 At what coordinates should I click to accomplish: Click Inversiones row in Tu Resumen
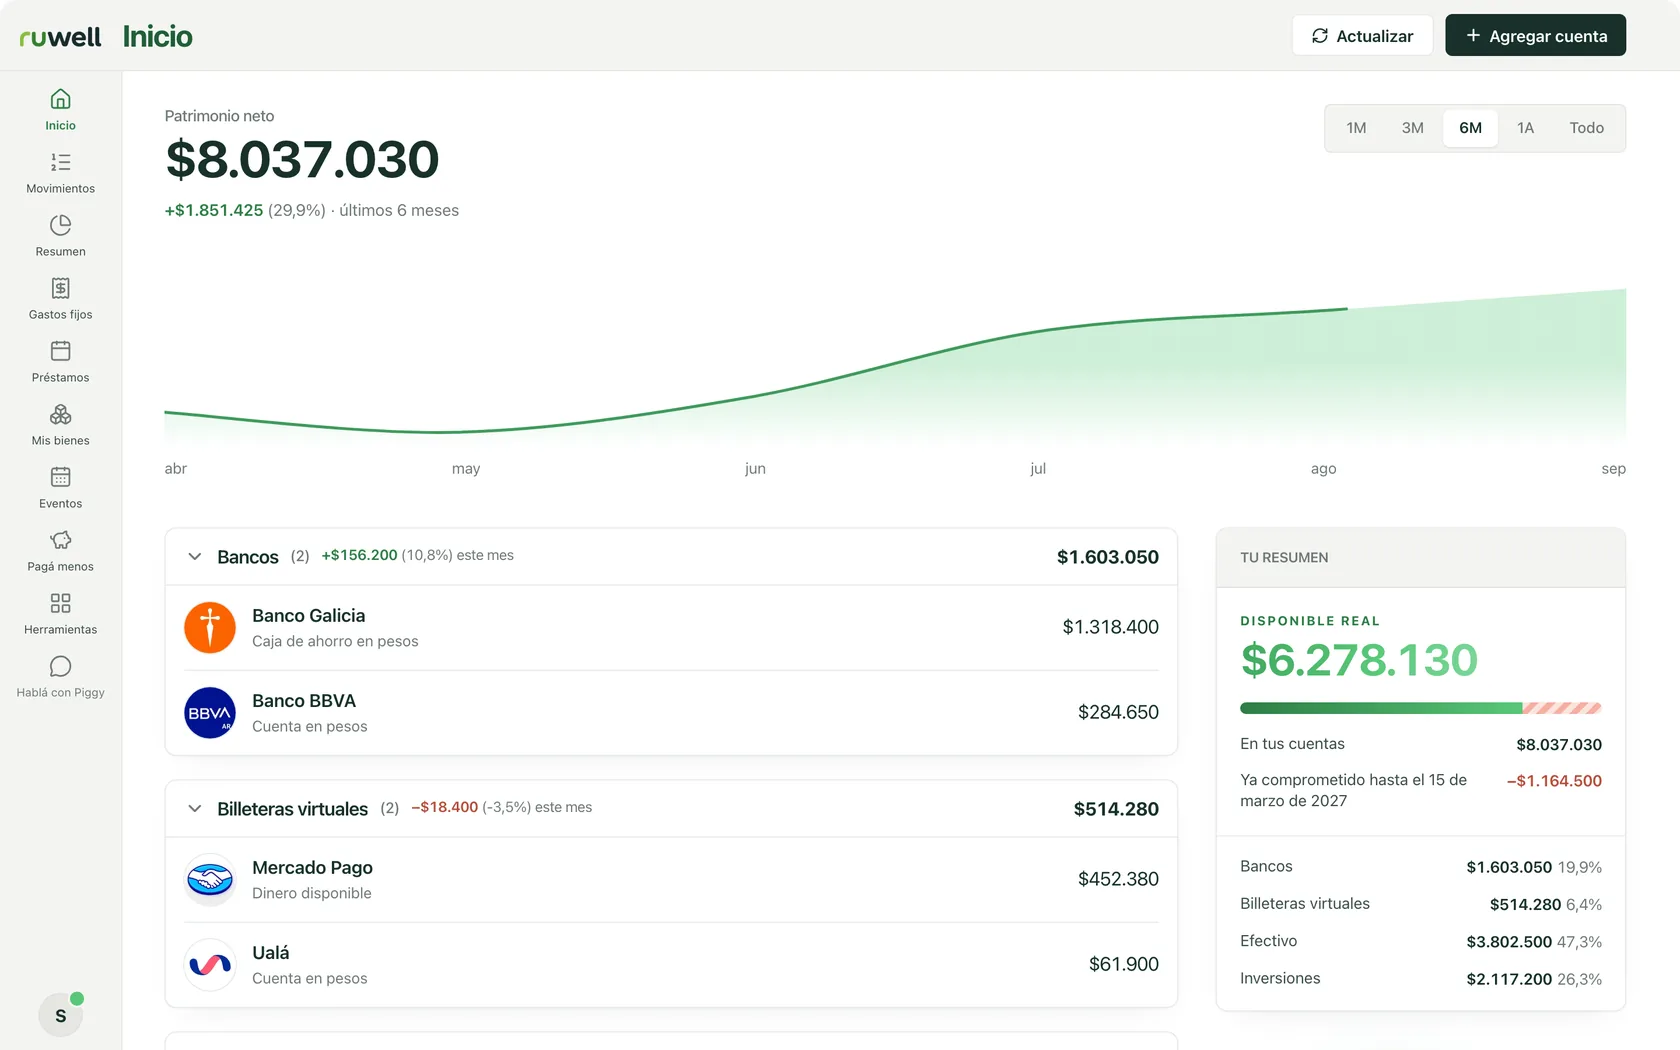[1420, 979]
